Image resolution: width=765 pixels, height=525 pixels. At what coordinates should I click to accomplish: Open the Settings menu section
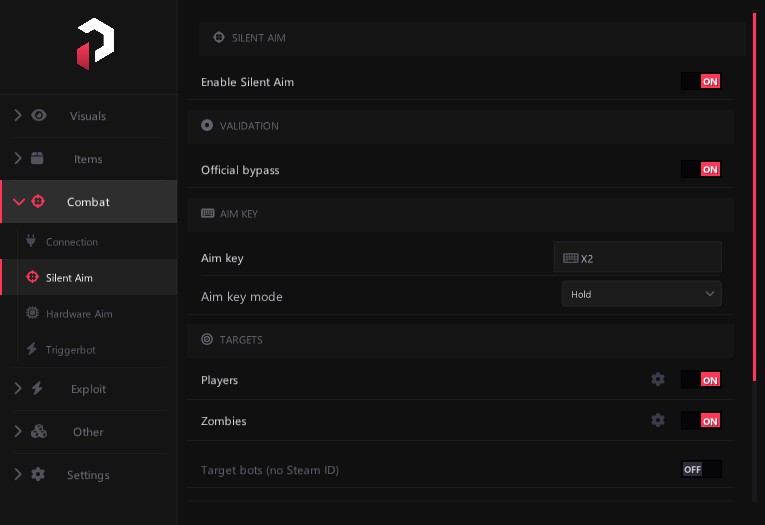88,475
